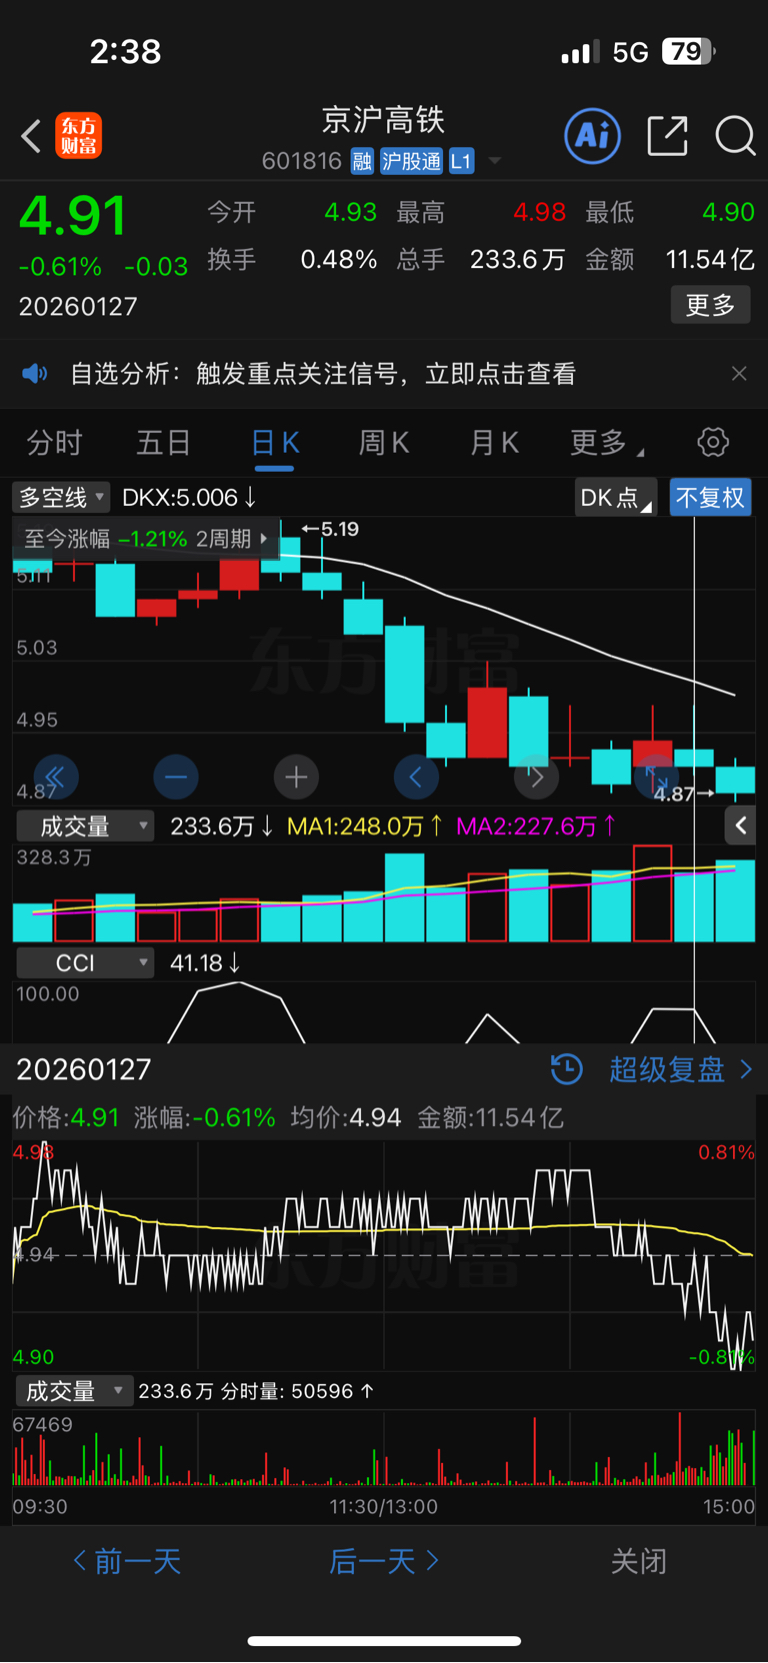The width and height of the screenshot is (768, 1663).
Task: Tap the cellular signal bars in status bar
Action: tap(580, 51)
